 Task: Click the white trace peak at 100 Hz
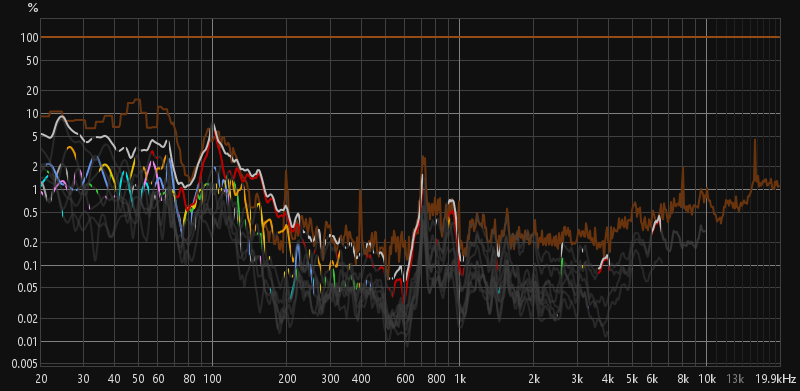[x=213, y=126]
